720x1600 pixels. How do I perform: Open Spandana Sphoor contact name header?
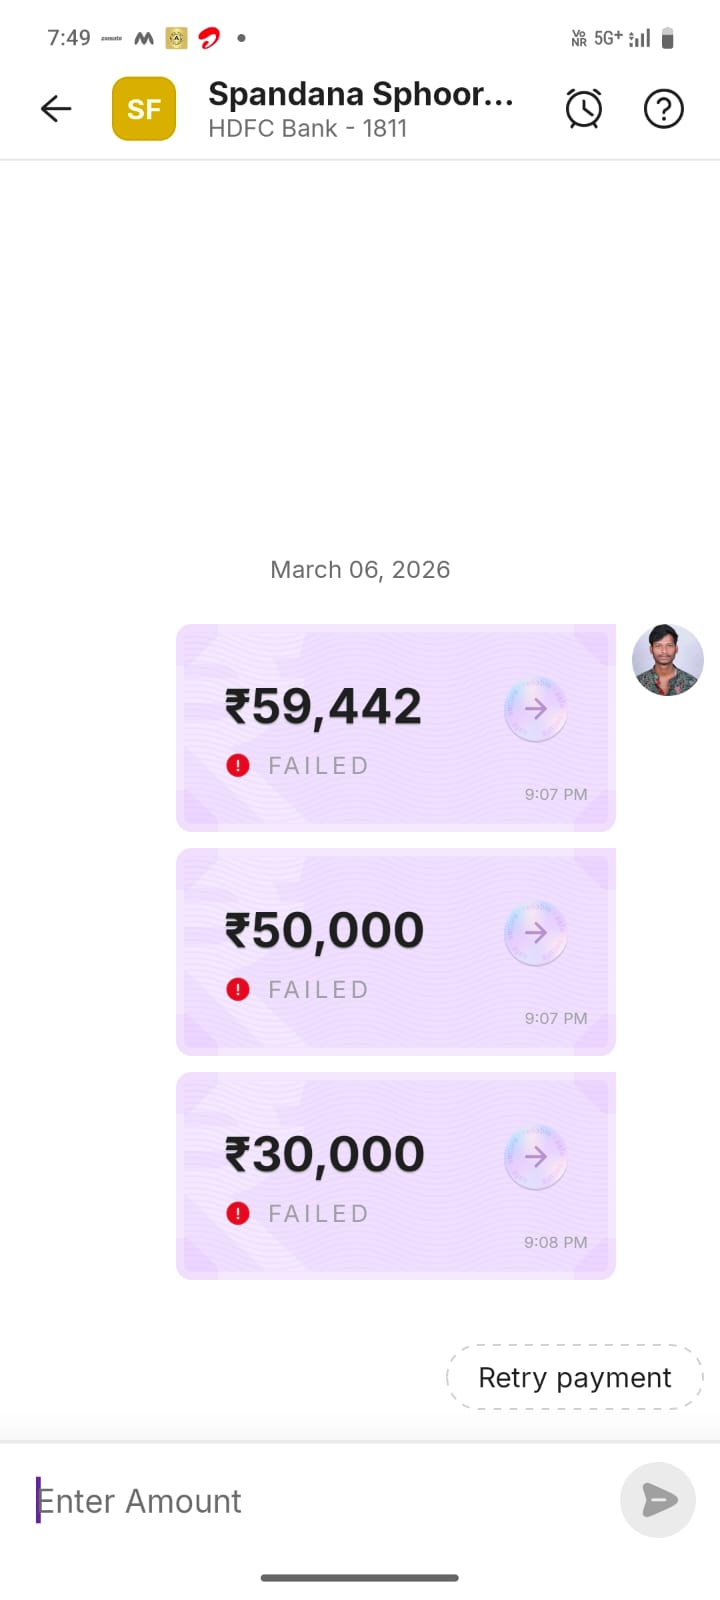coord(360,94)
